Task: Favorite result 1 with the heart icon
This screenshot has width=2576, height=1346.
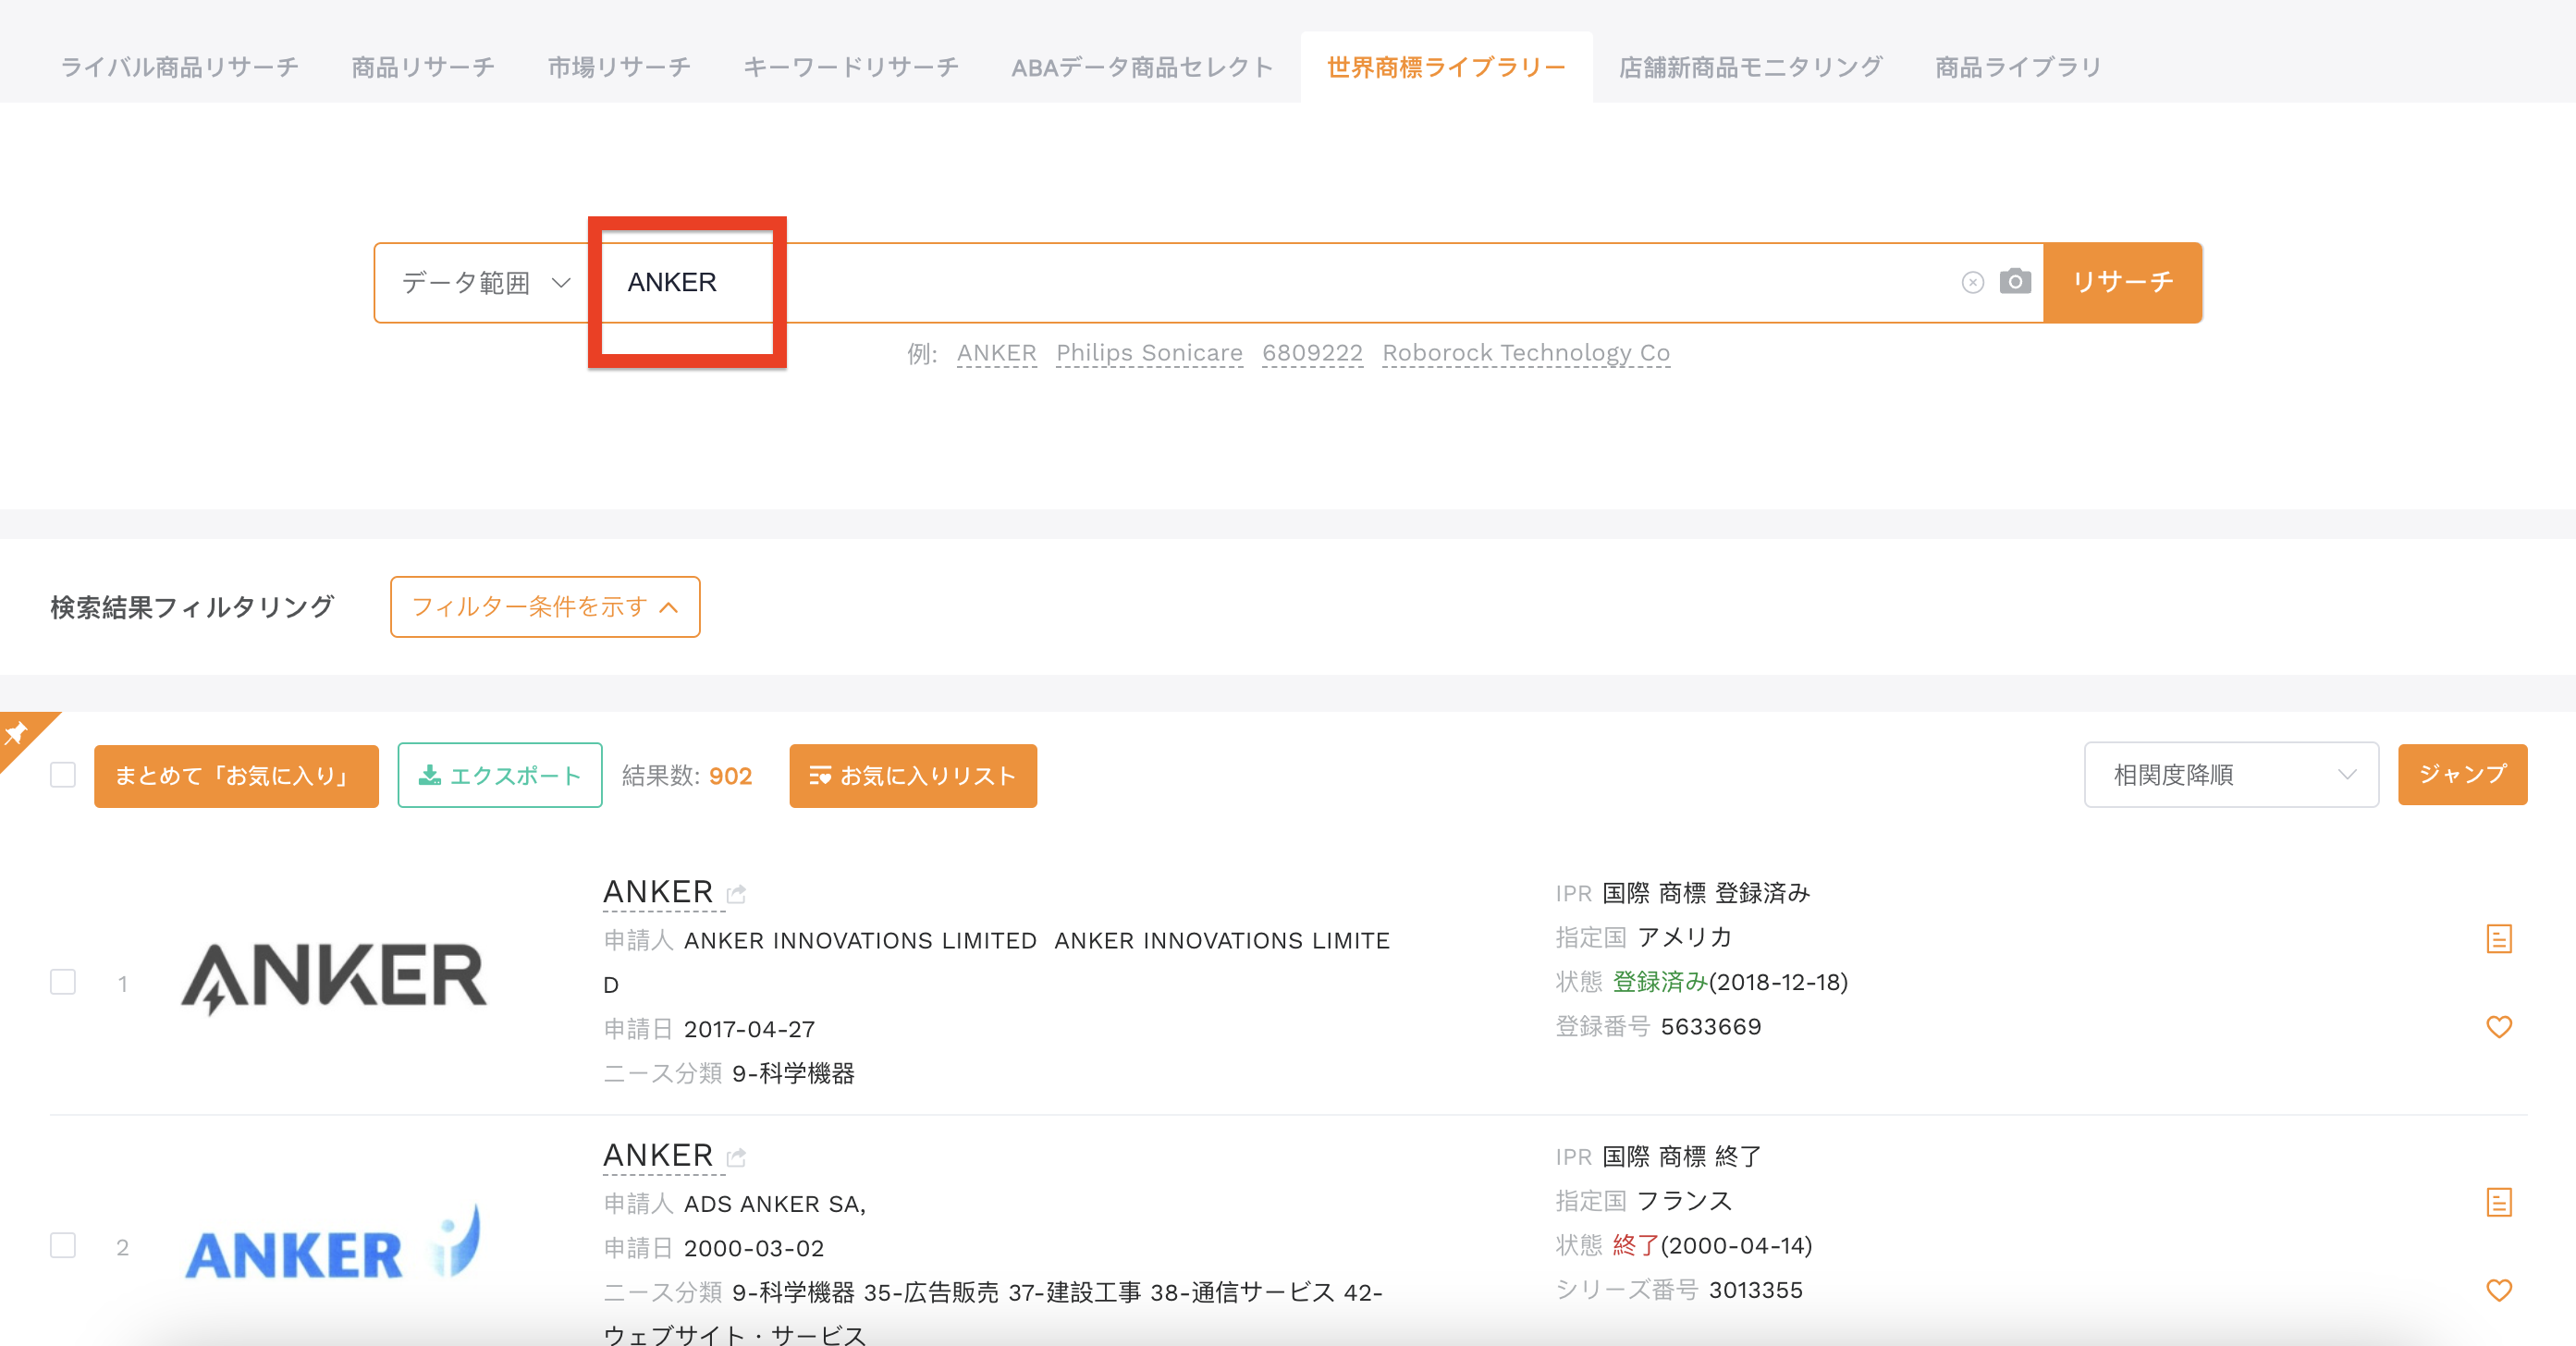Action: coord(2498,1026)
